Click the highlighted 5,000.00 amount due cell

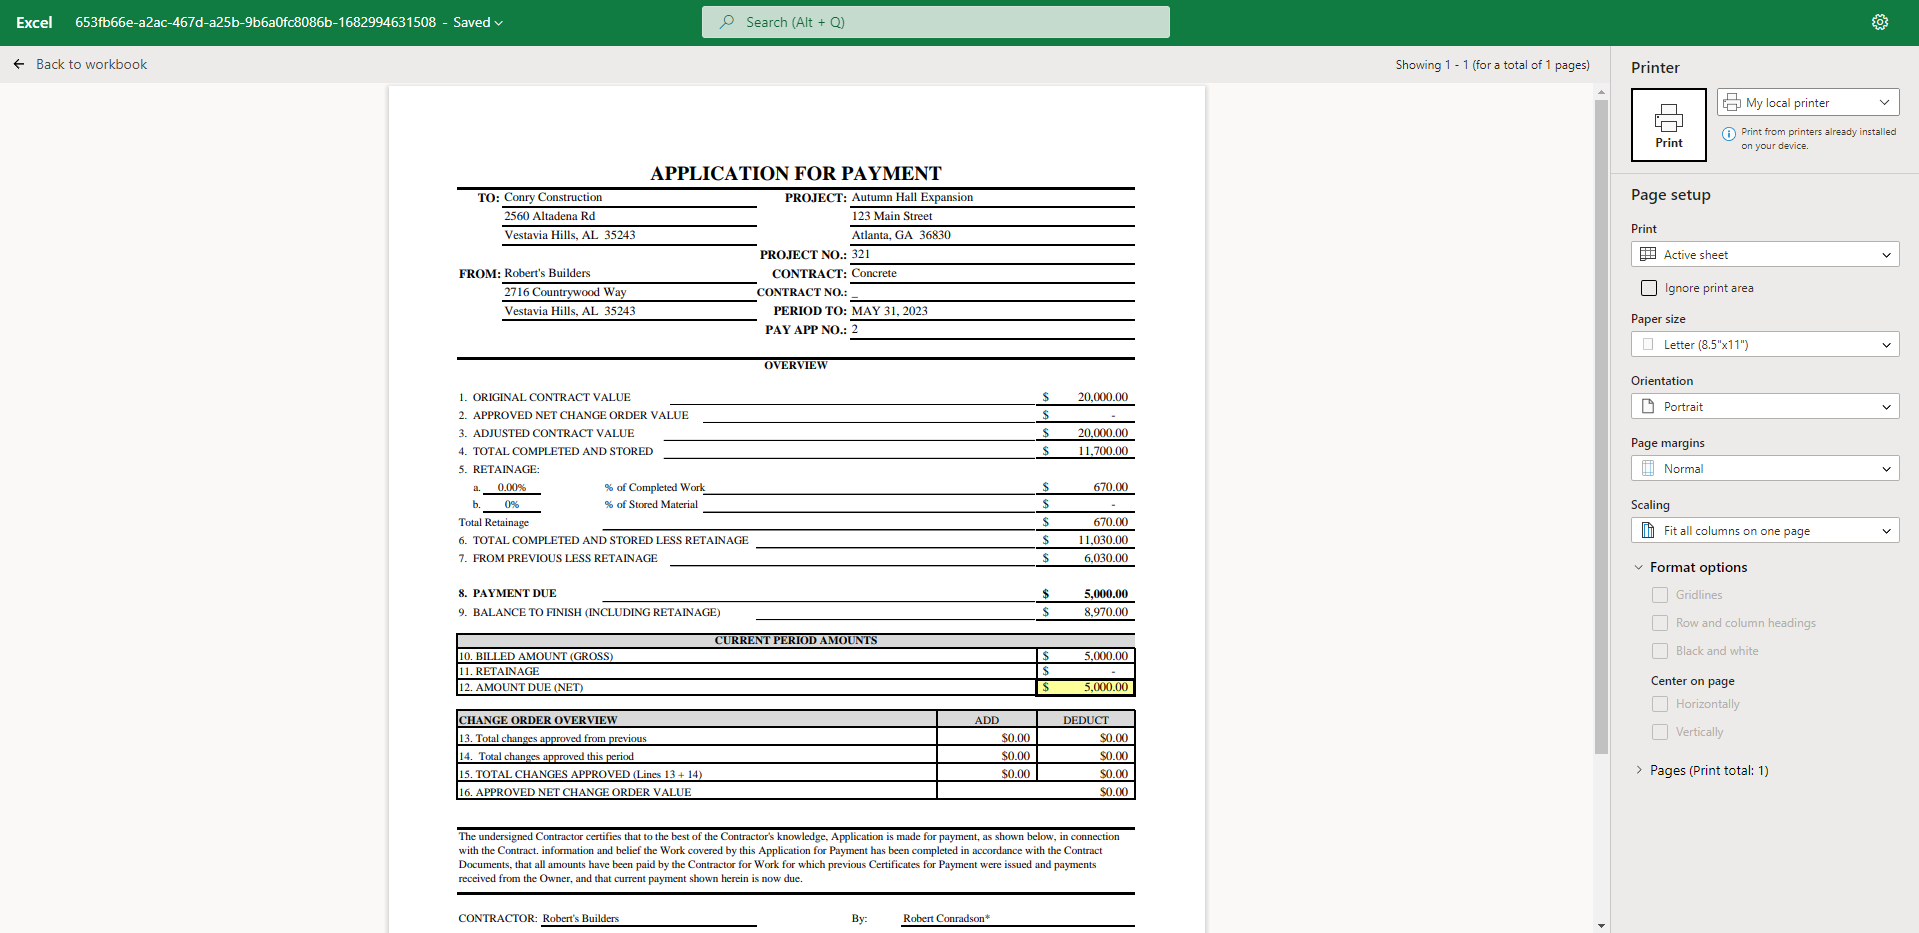1086,687
